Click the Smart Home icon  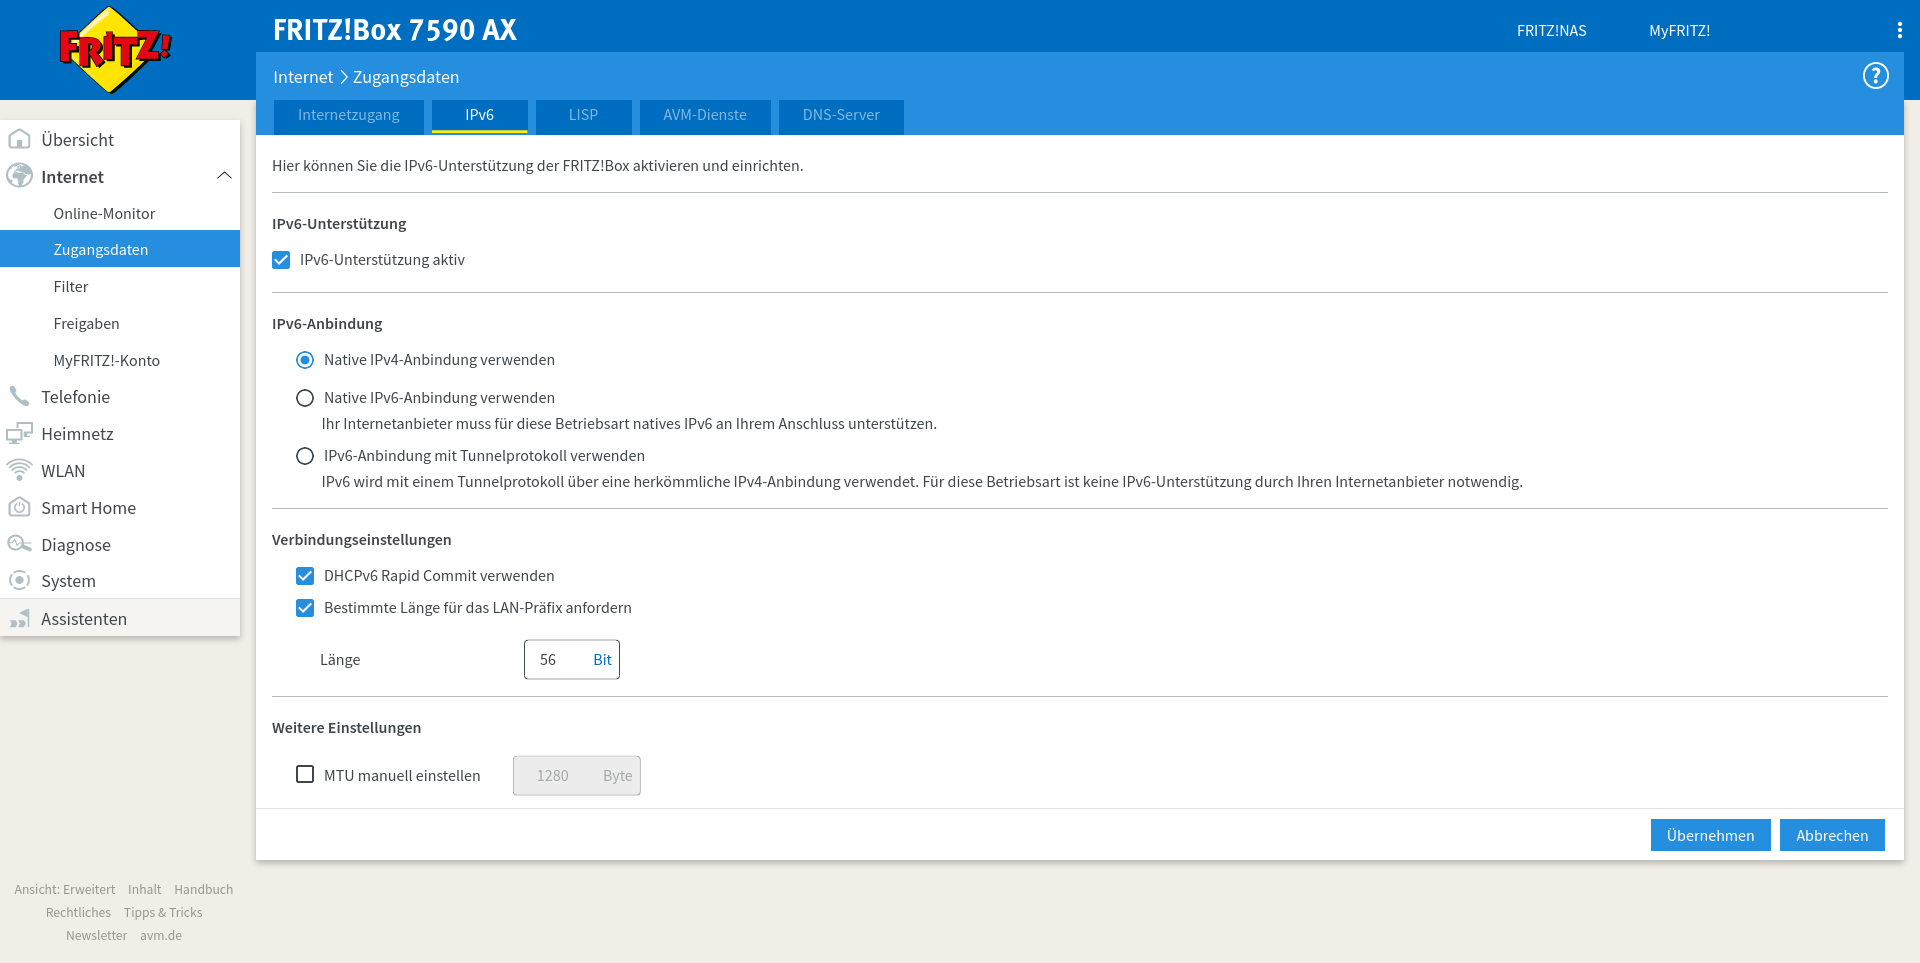point(19,507)
